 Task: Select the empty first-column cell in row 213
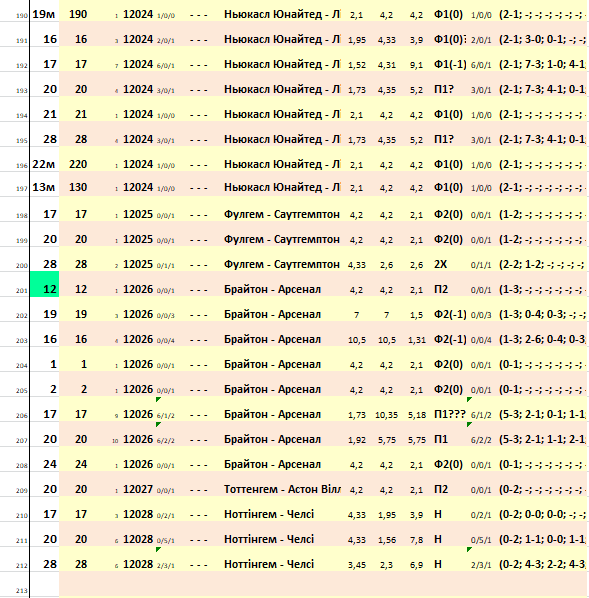pyautogui.click(x=44, y=585)
